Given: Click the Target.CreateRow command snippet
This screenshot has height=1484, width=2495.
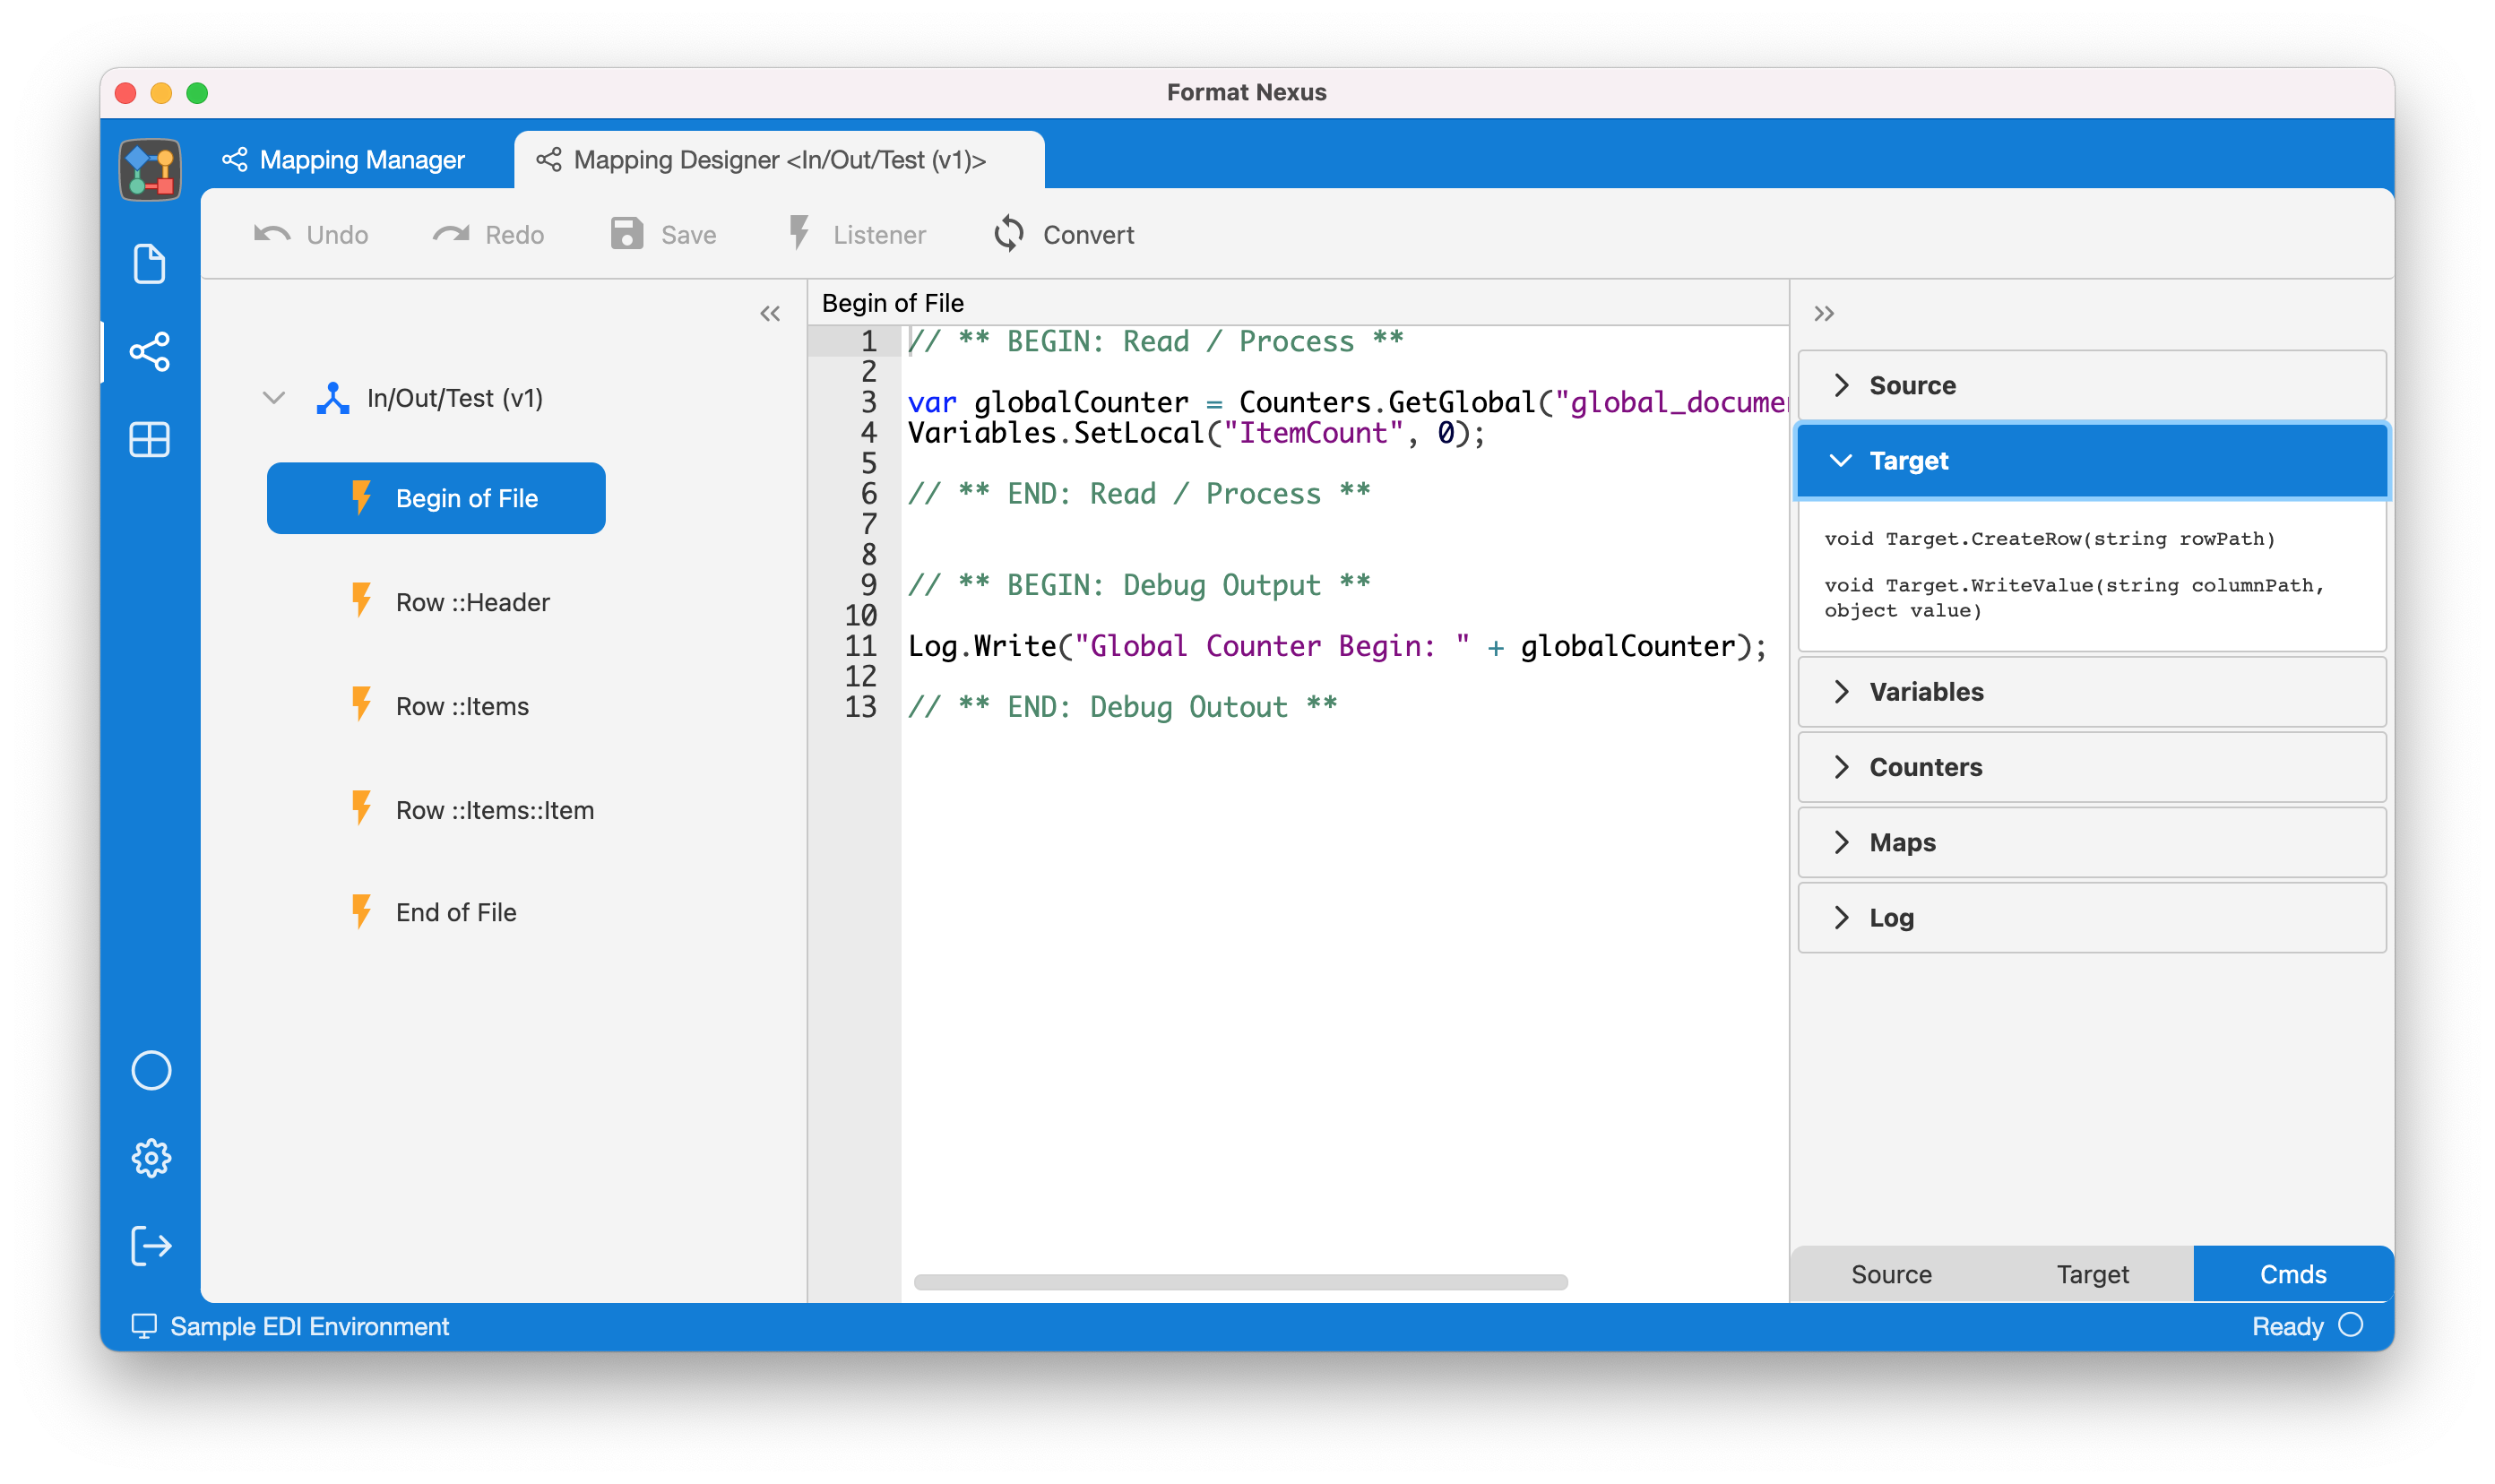Looking at the screenshot, I should tap(2049, 539).
